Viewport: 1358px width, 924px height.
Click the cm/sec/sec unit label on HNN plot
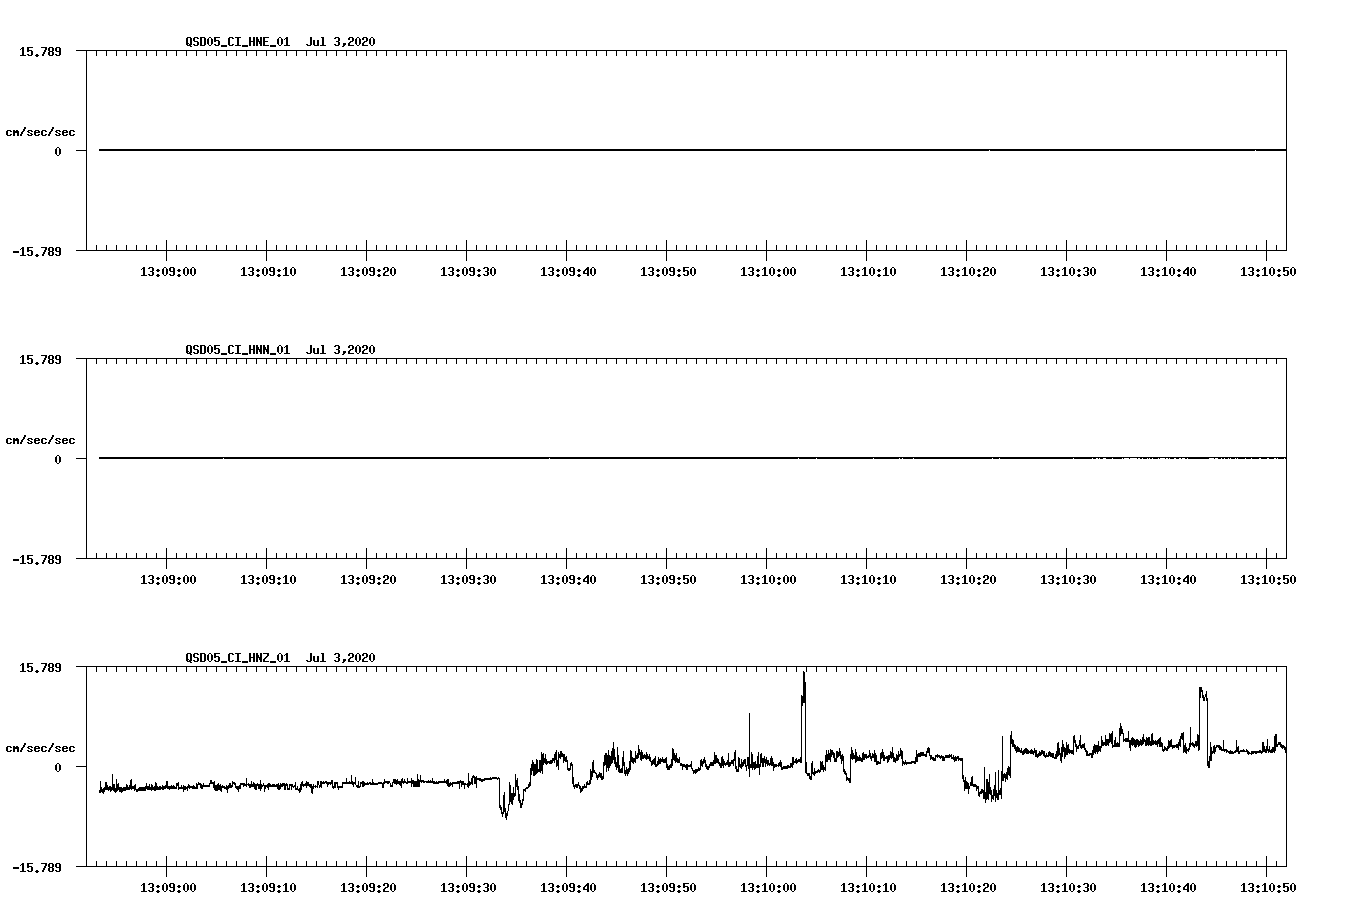click(40, 440)
